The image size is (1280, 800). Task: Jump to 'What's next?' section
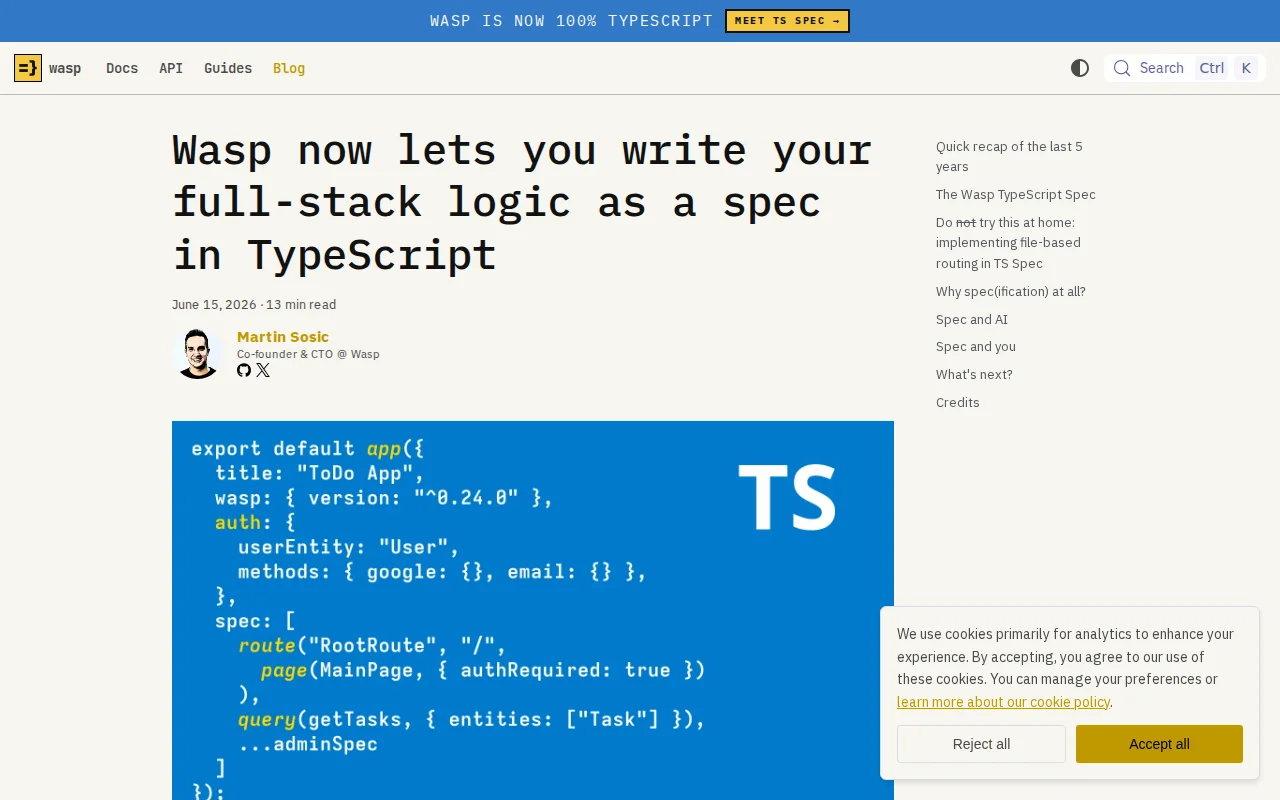coord(974,374)
